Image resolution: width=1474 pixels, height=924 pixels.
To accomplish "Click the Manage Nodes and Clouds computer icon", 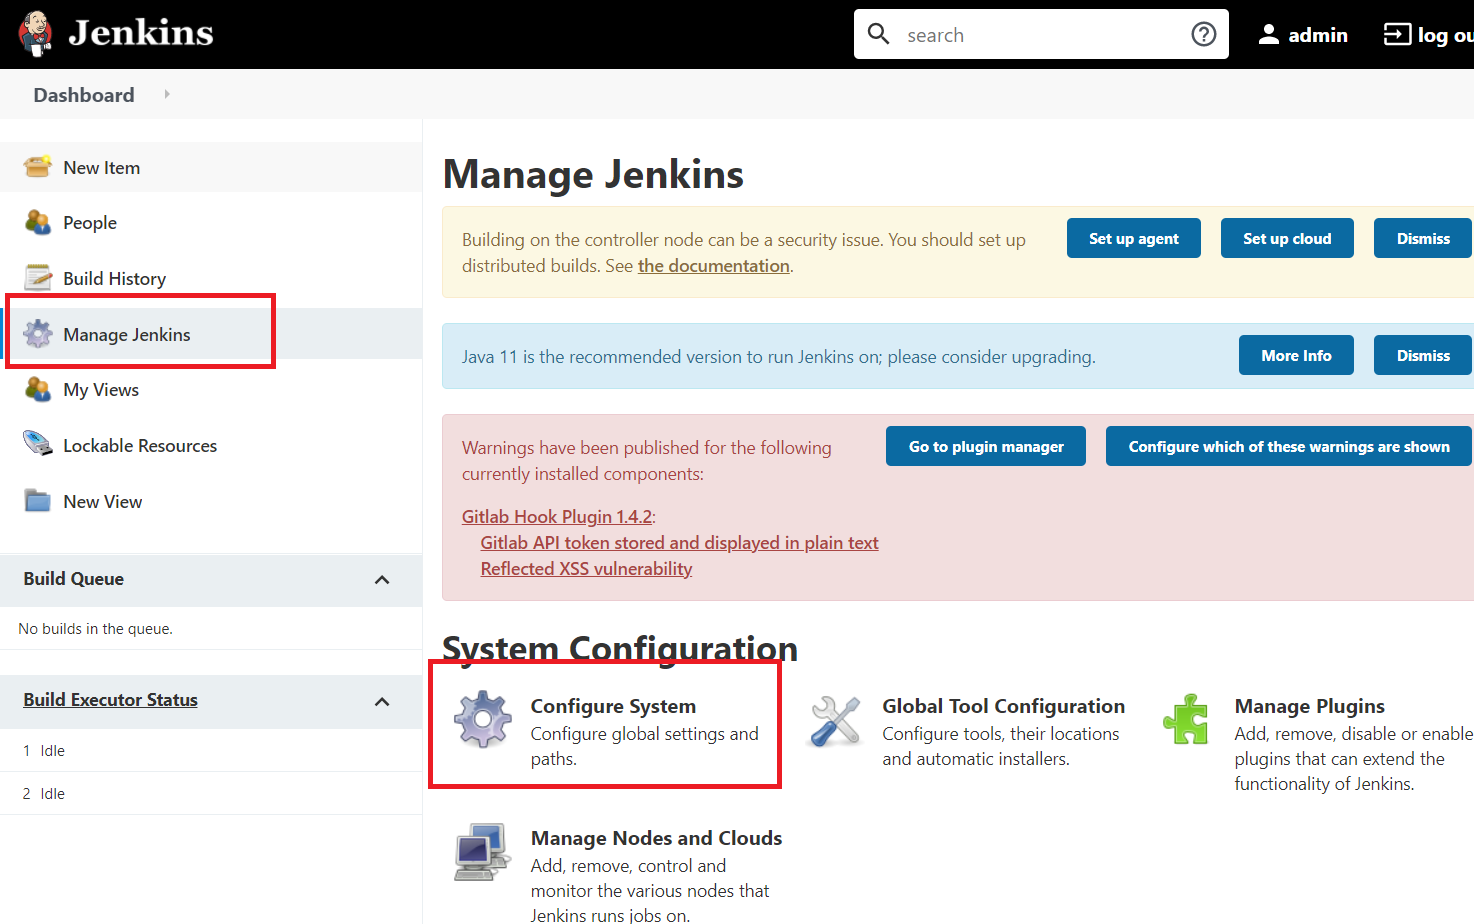I will (x=483, y=851).
